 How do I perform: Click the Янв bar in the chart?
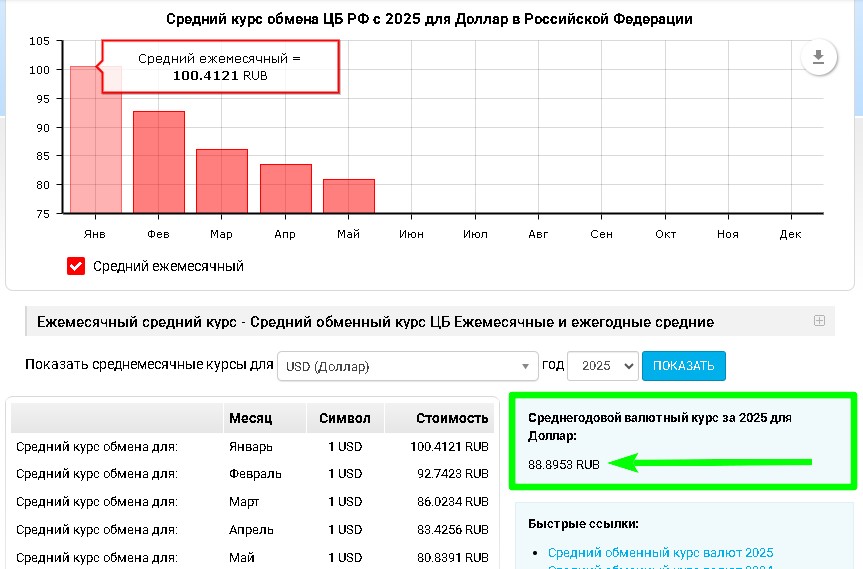coord(95,140)
